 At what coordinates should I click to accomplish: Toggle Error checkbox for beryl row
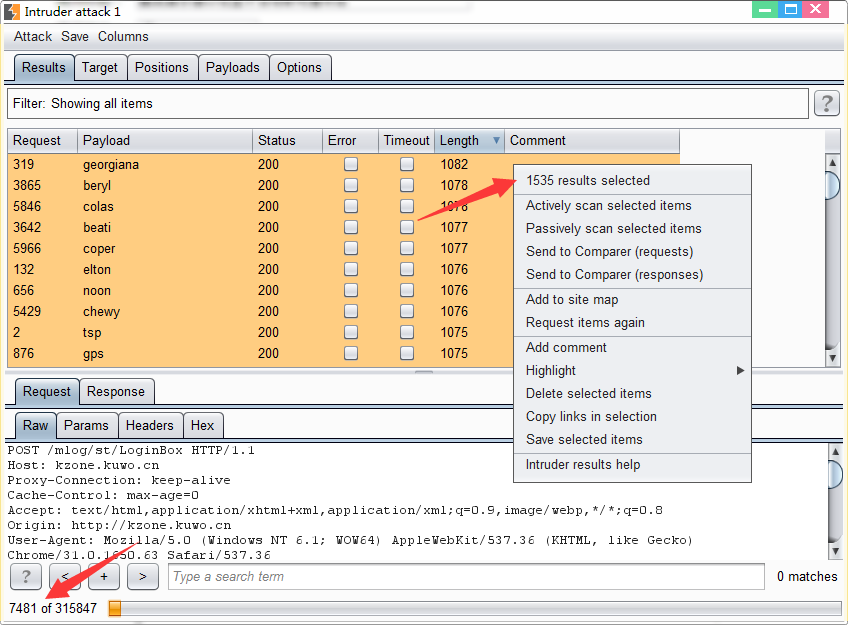(x=351, y=185)
